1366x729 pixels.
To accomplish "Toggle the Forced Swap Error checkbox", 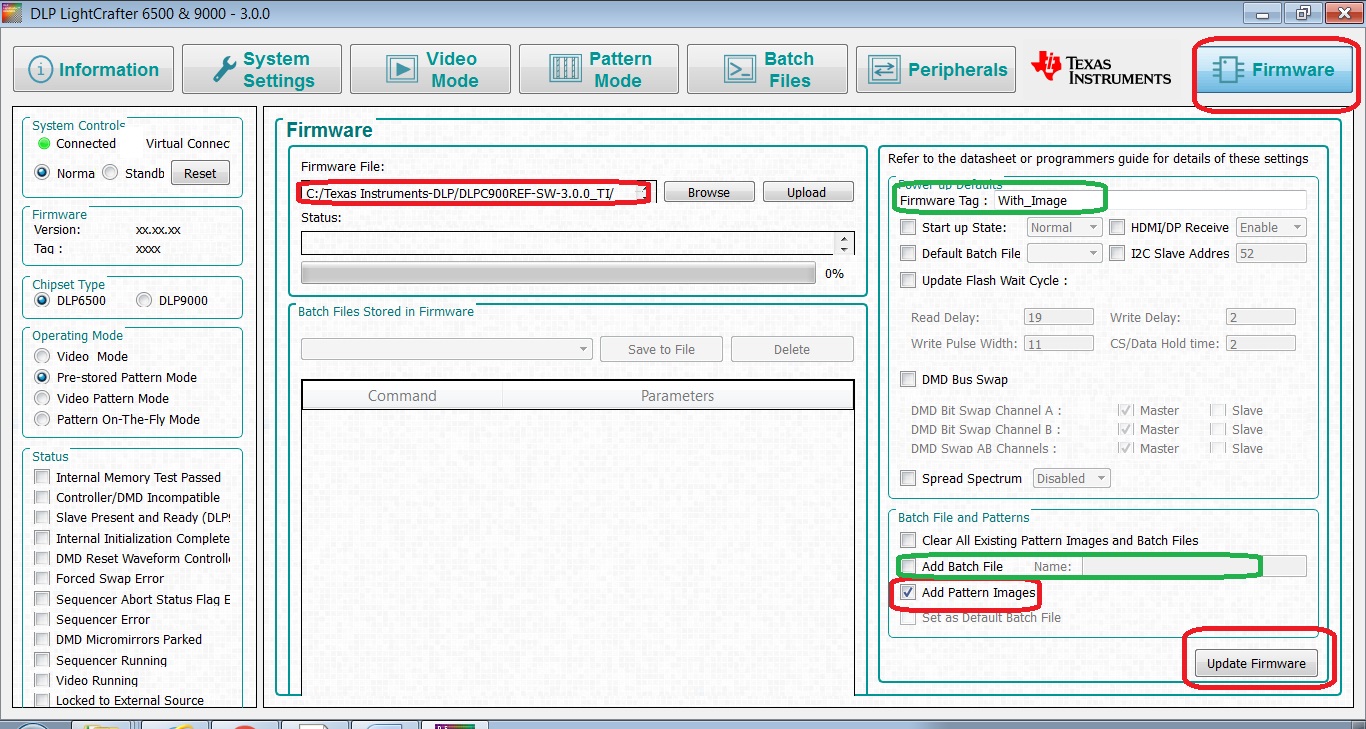I will 42,578.
